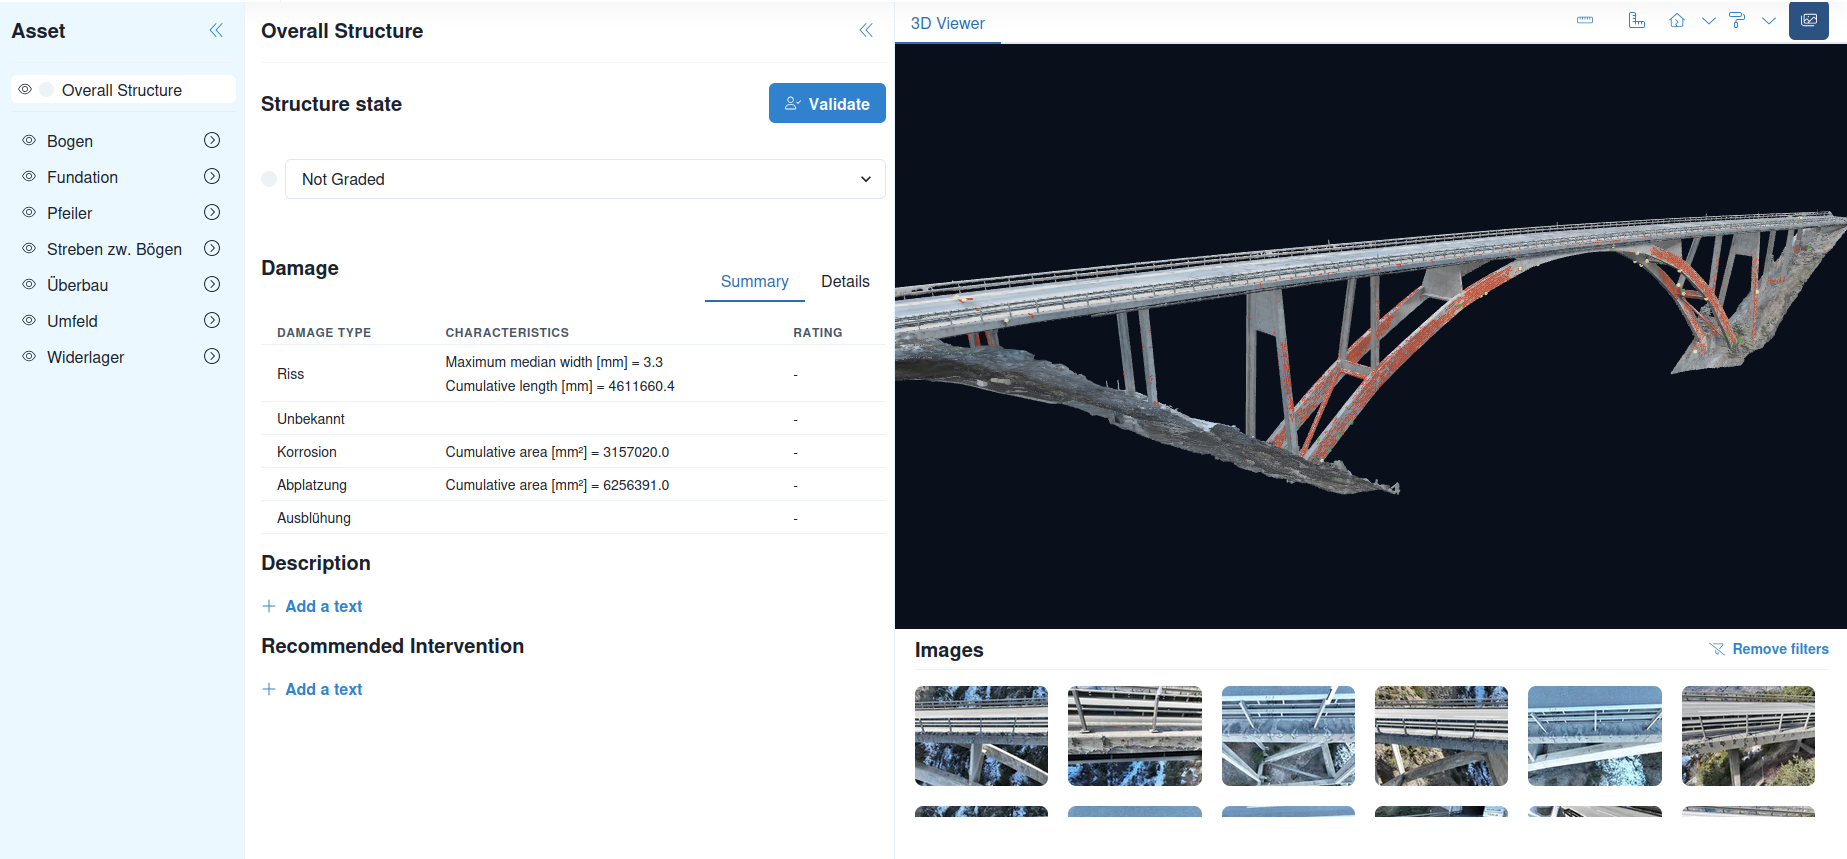Viewport: 1847px width, 859px height.
Task: Select the 3D Viewer tab
Action: click(947, 23)
